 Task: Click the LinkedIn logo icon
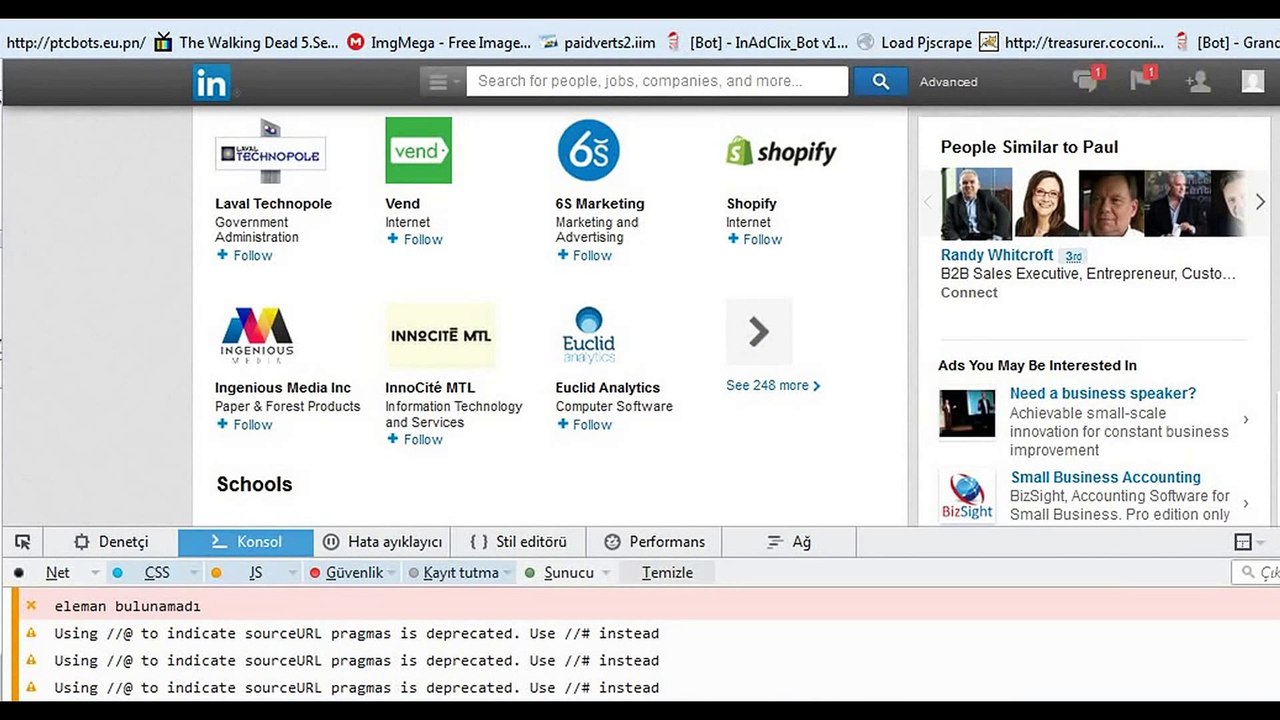pyautogui.click(x=211, y=82)
